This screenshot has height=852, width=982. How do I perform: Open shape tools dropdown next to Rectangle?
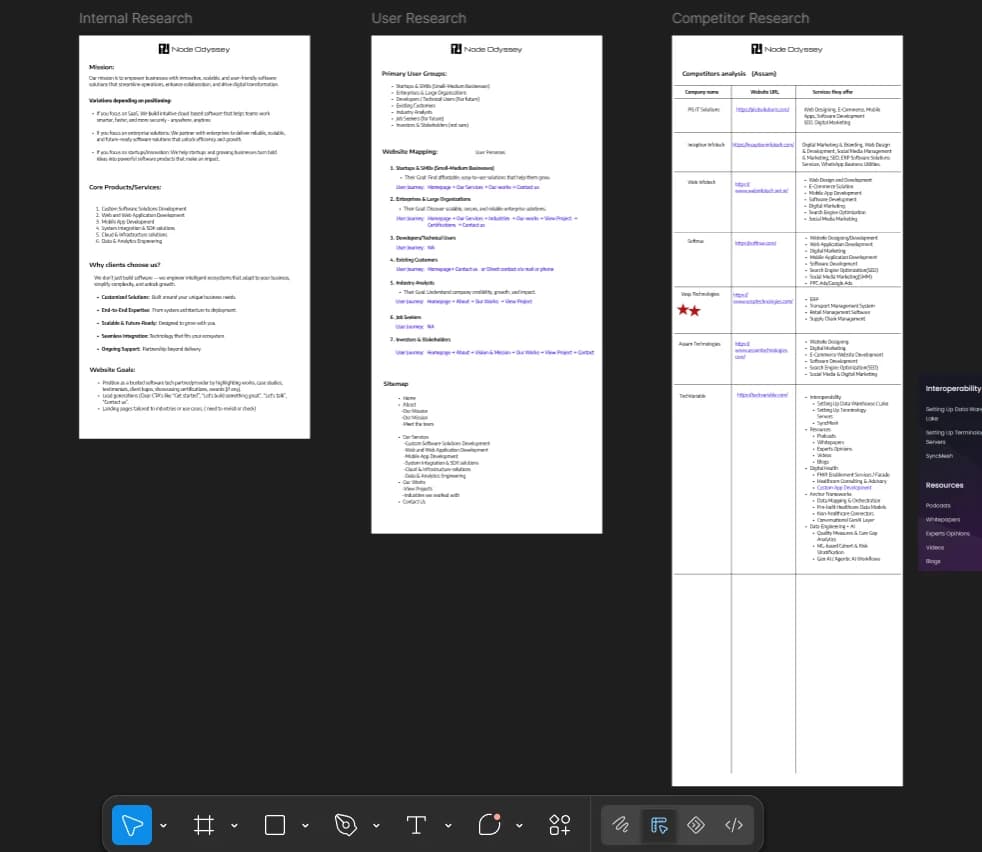coord(305,826)
